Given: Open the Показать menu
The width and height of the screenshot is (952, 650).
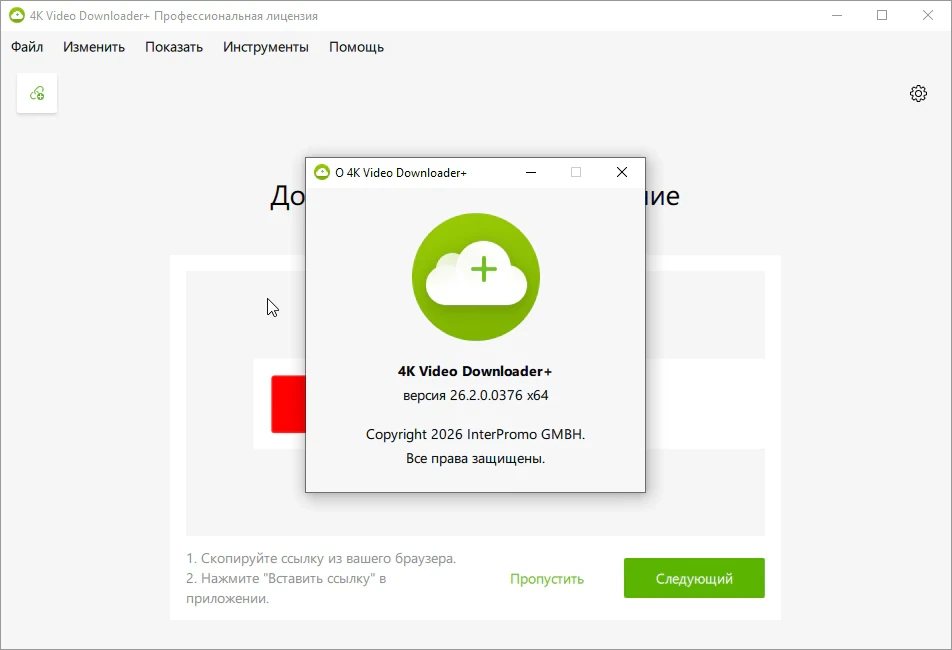Looking at the screenshot, I should pos(174,47).
